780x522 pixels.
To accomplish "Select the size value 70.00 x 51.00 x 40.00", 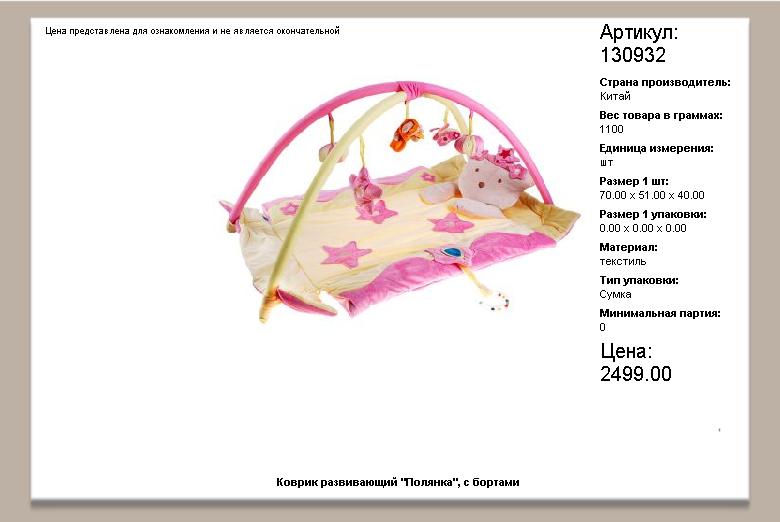I will click(x=652, y=195).
